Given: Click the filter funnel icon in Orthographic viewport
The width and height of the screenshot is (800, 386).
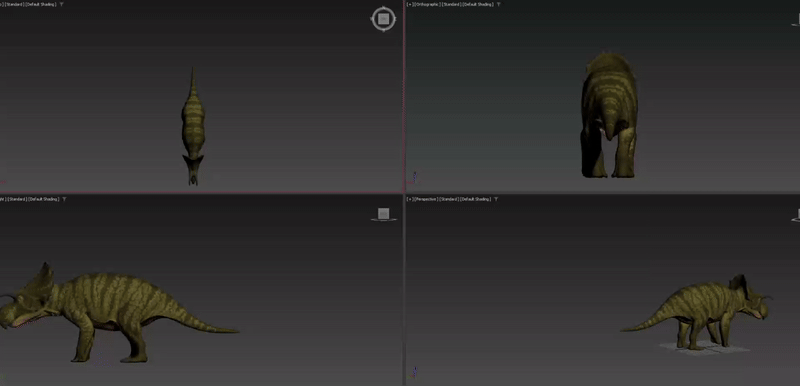Looking at the screenshot, I should tap(498, 4).
